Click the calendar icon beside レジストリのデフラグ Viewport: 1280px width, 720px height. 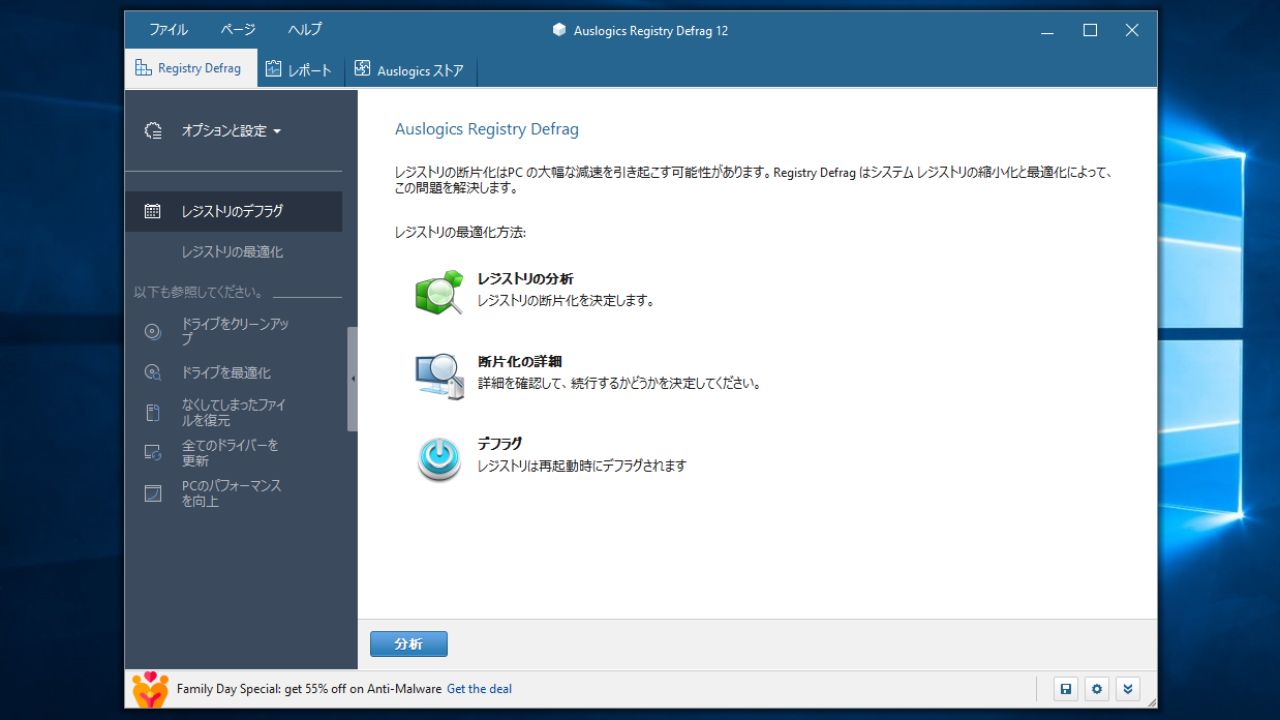(x=152, y=211)
